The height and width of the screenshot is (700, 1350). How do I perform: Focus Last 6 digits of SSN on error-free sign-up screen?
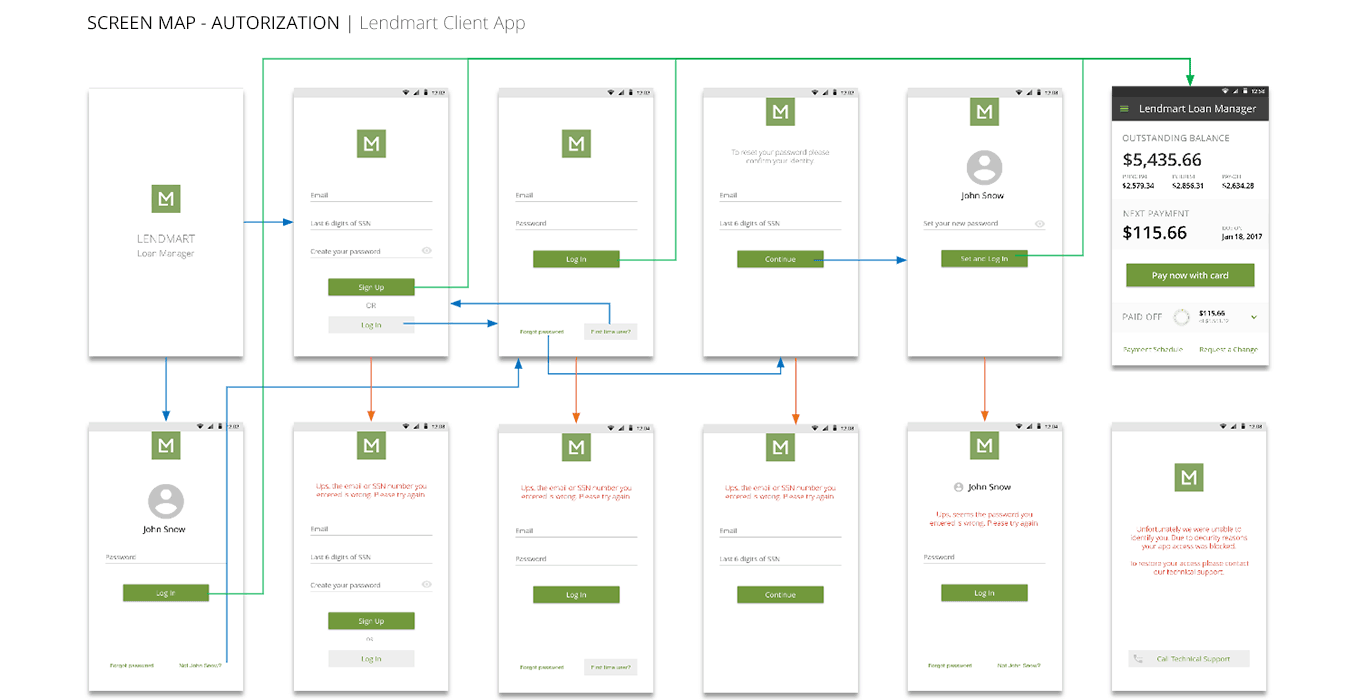371,224
